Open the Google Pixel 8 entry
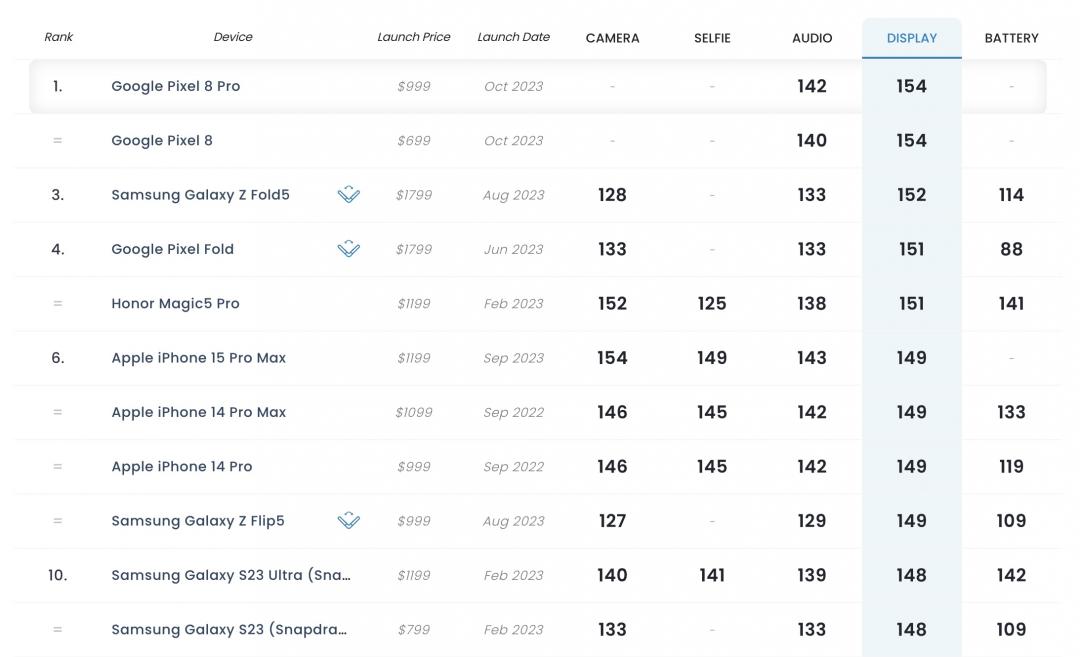 [x=162, y=141]
